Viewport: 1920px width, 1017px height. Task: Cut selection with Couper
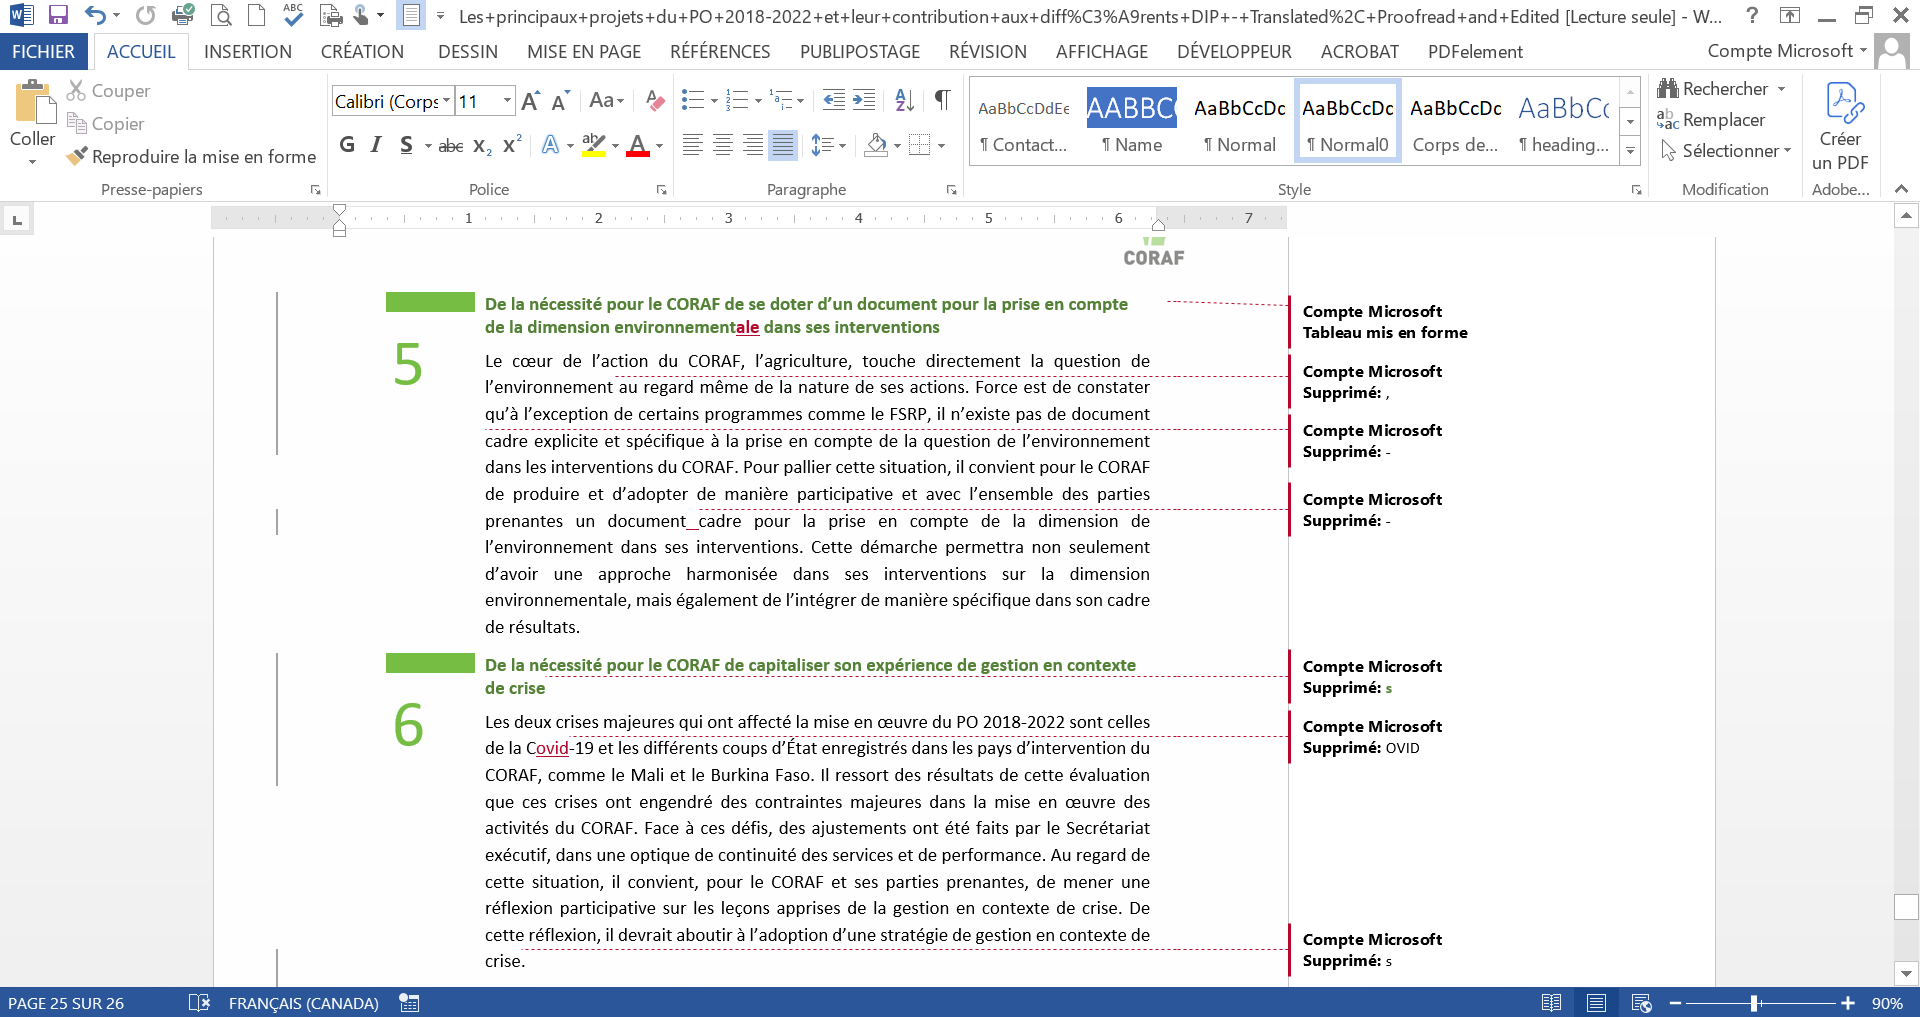click(108, 91)
